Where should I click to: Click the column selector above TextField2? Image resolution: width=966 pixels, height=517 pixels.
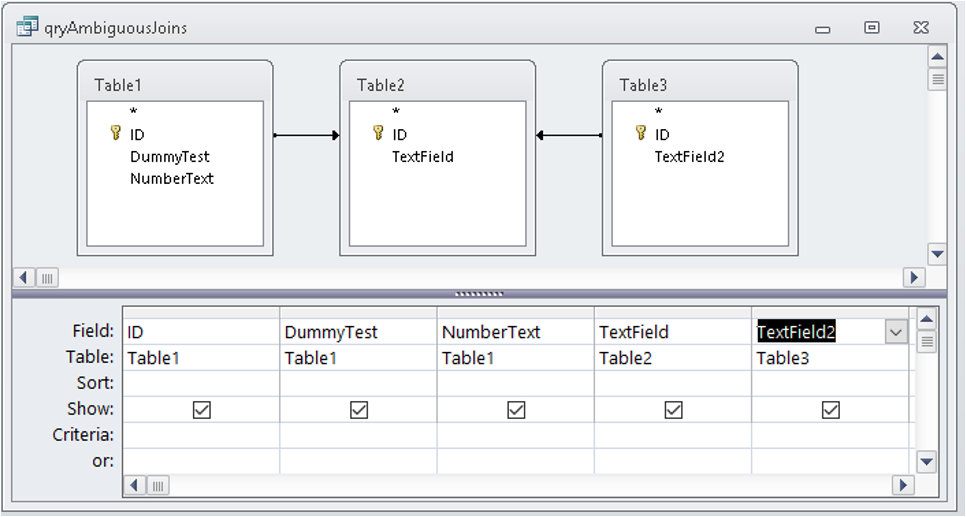[830, 312]
